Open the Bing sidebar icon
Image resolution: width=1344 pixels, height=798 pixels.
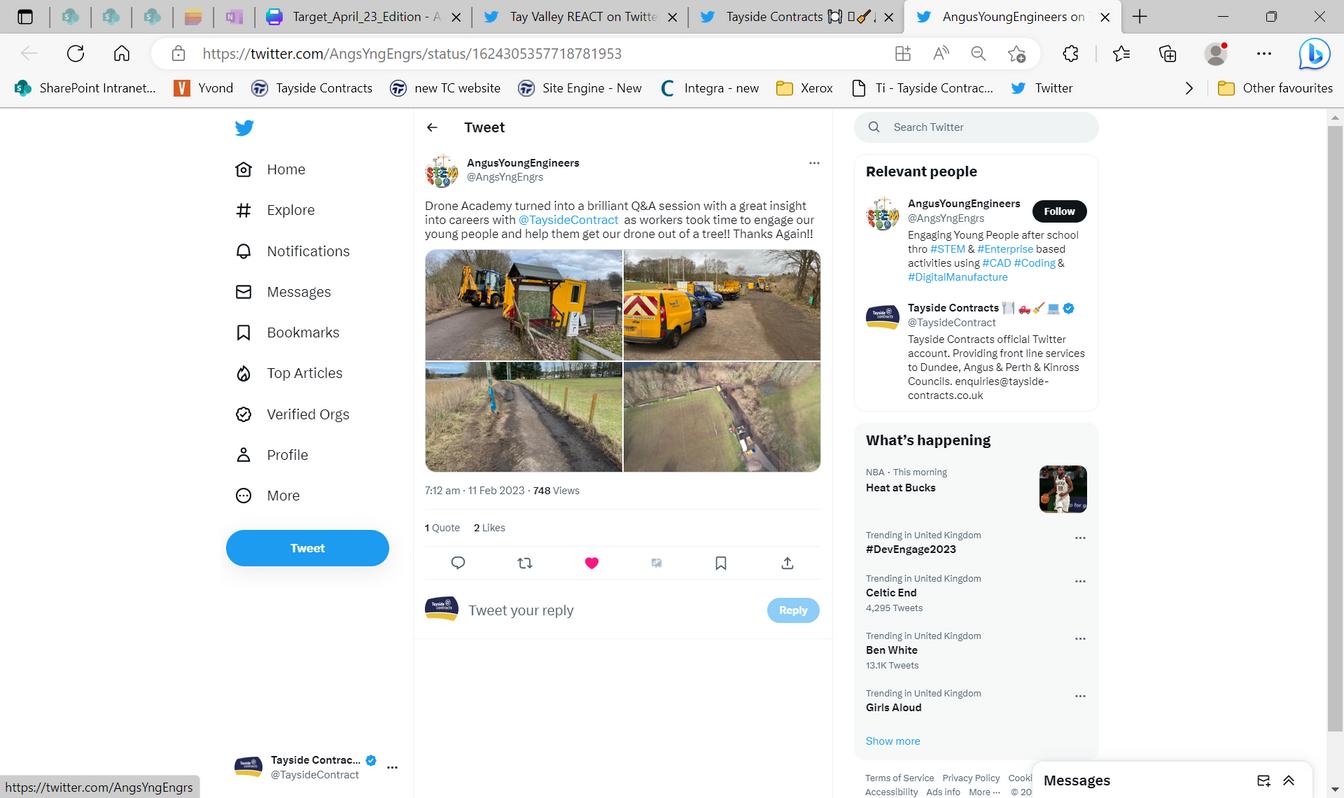[x=1314, y=54]
